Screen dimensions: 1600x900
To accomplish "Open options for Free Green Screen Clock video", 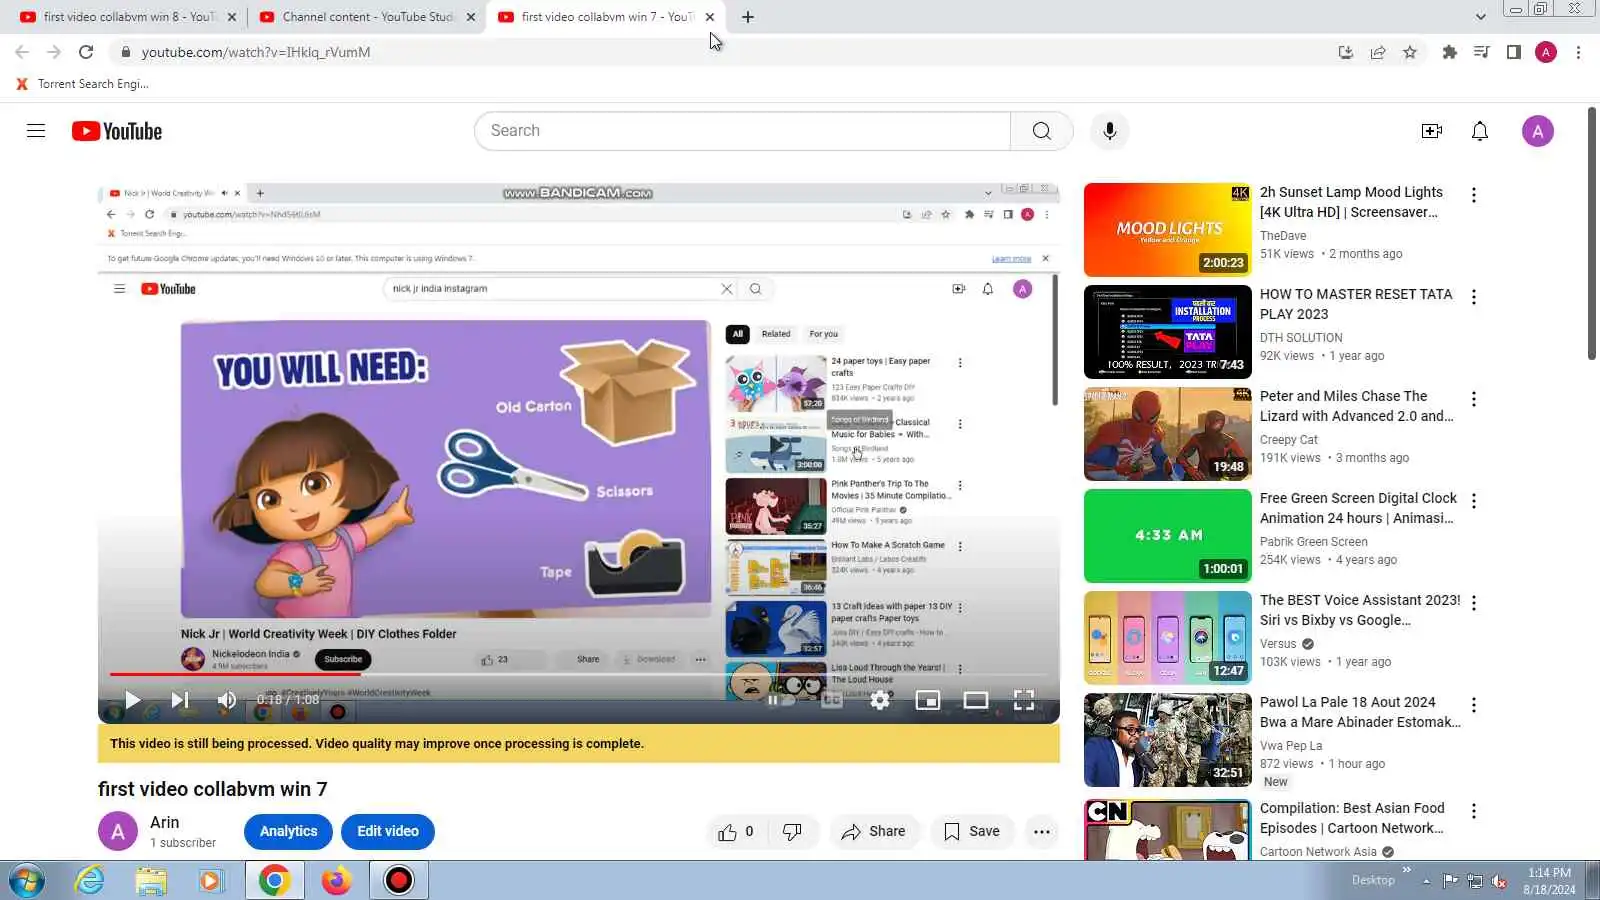I will [x=1474, y=501].
